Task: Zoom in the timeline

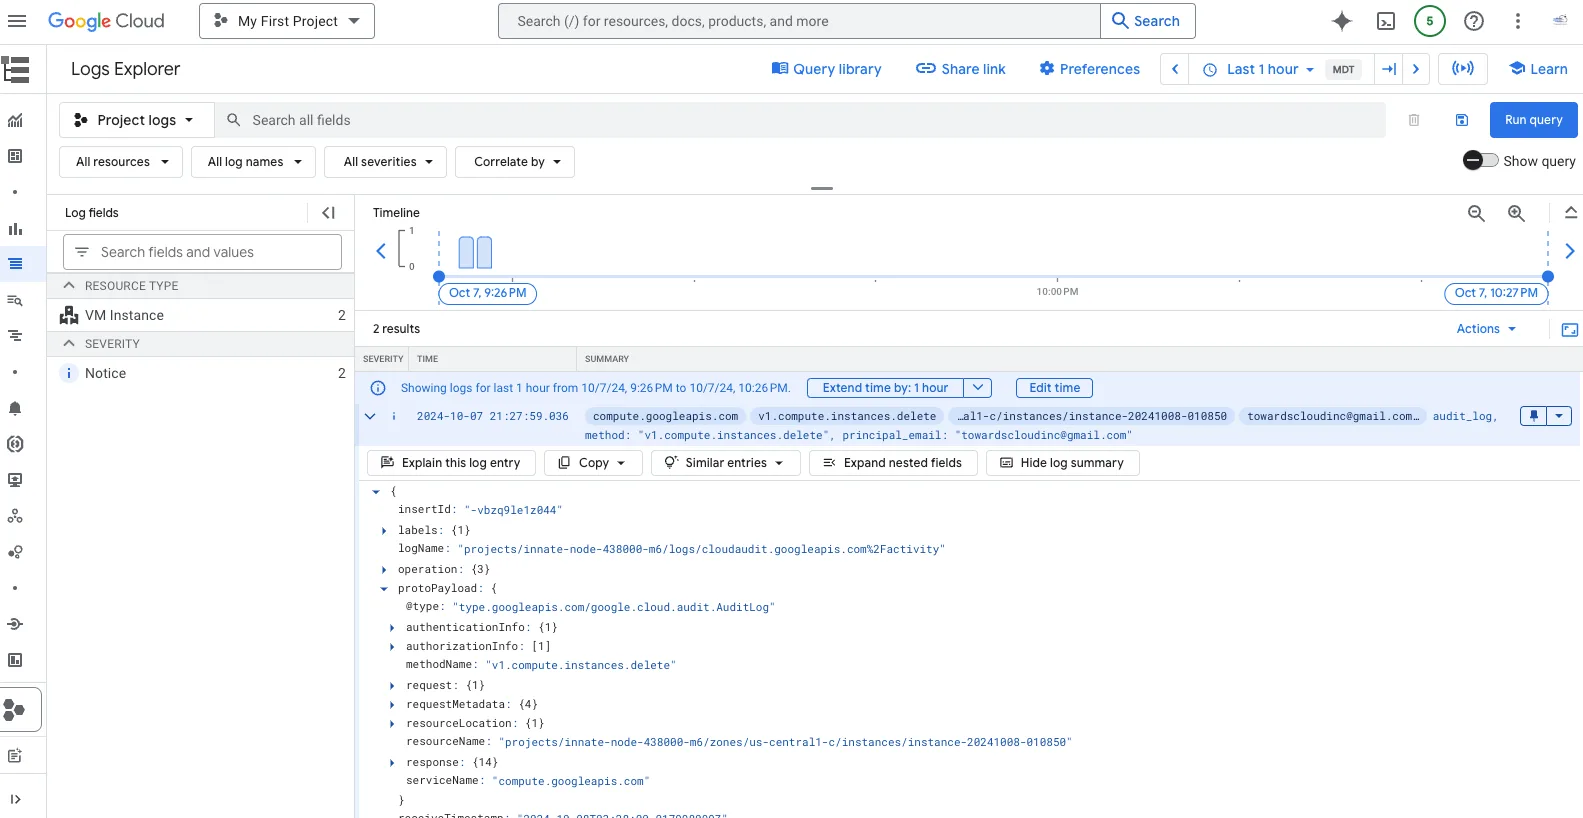Action: click(1516, 213)
